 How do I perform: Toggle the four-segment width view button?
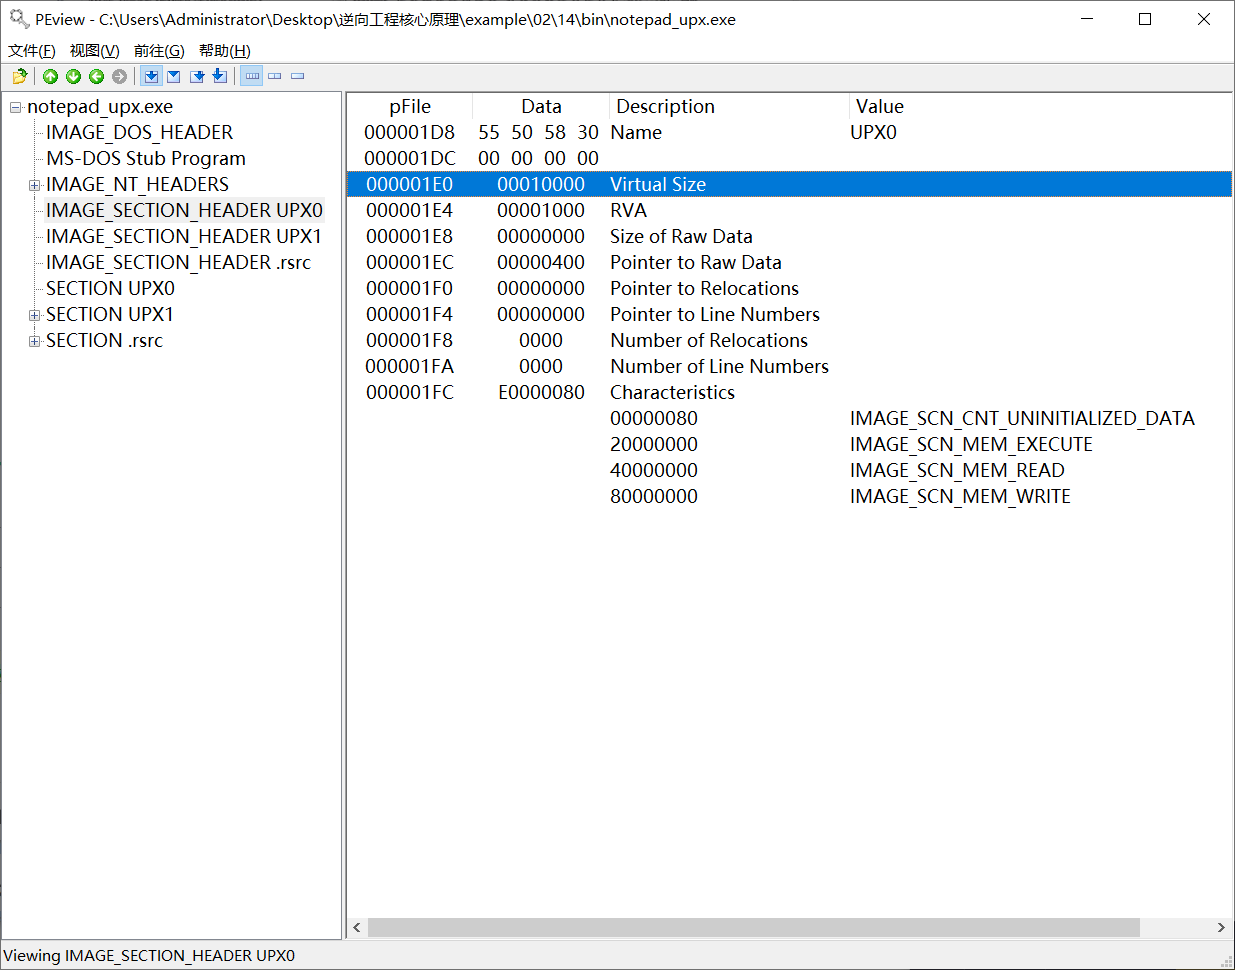click(252, 76)
